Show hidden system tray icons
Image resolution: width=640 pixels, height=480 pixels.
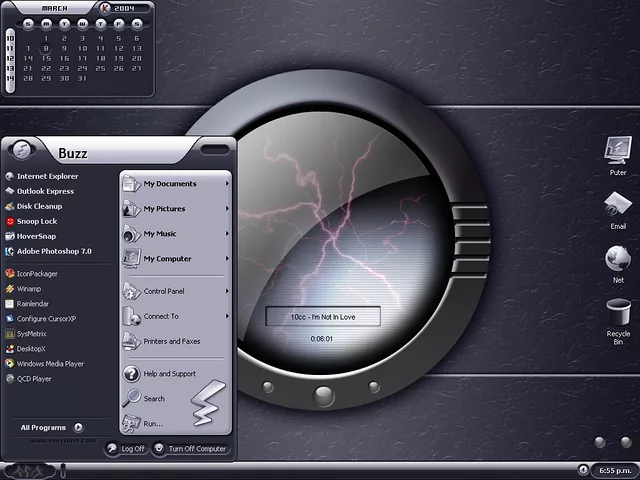[583, 469]
